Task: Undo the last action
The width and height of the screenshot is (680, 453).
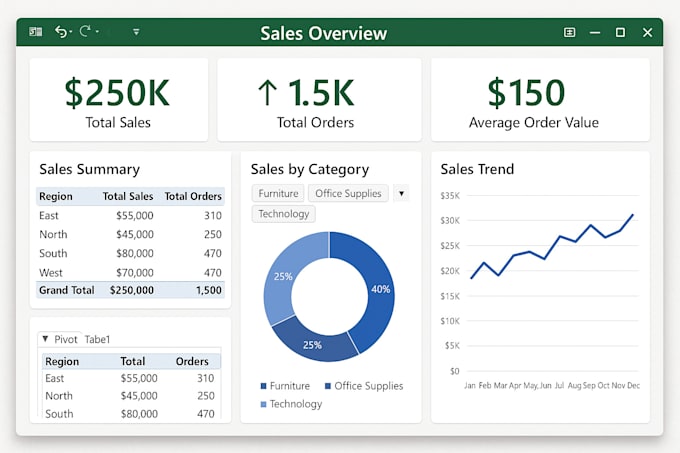Action: 61,32
